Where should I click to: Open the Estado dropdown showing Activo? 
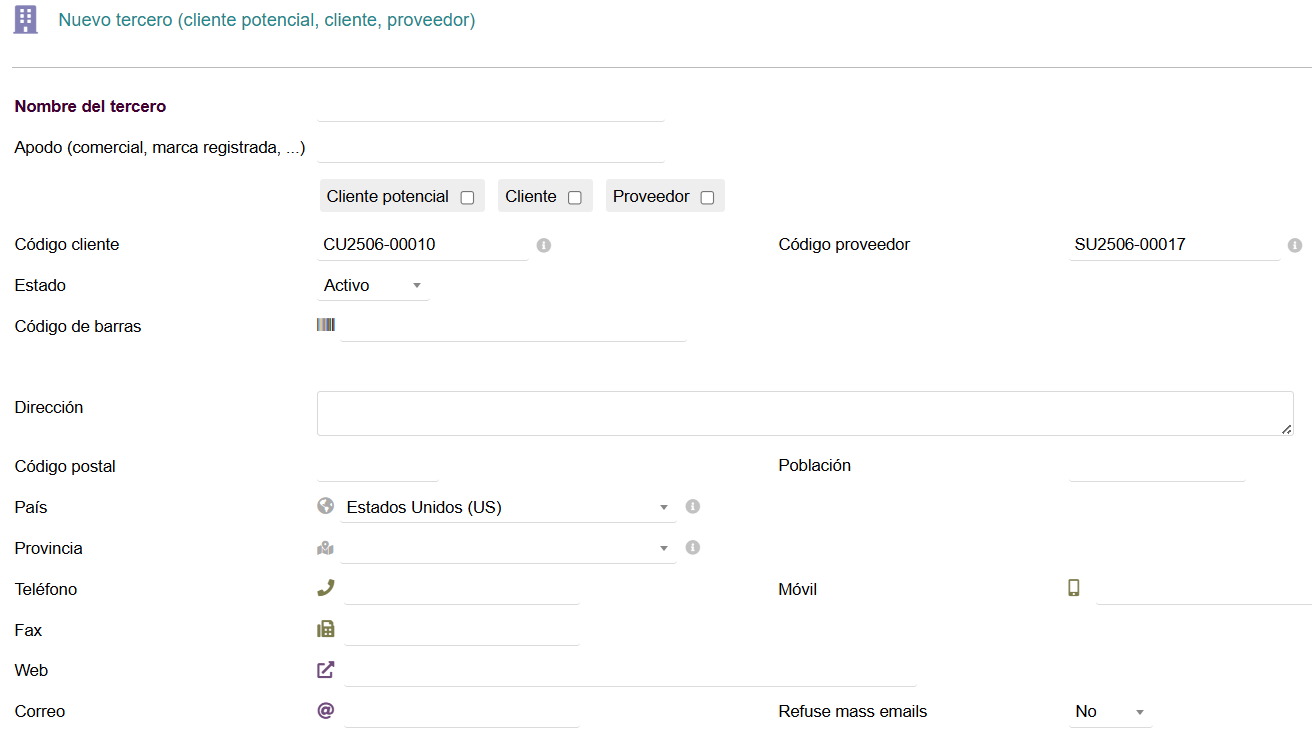(x=373, y=286)
